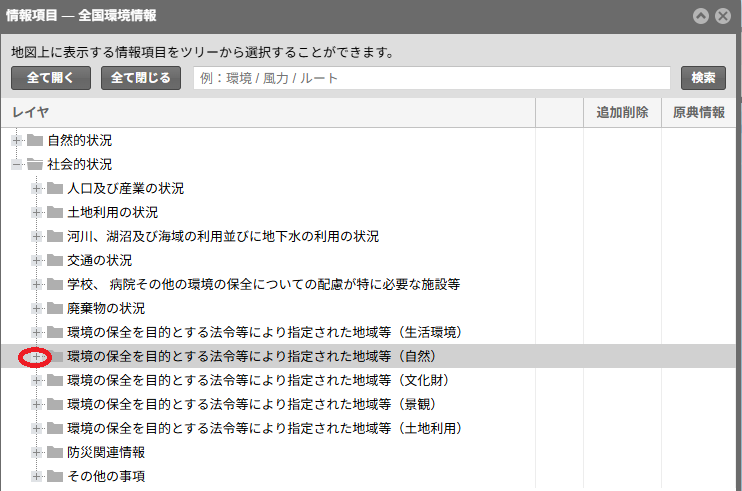Image resolution: width=742 pixels, height=491 pixels.
Task: Expand 学校、病院その他 facilities node
Action: point(36,284)
